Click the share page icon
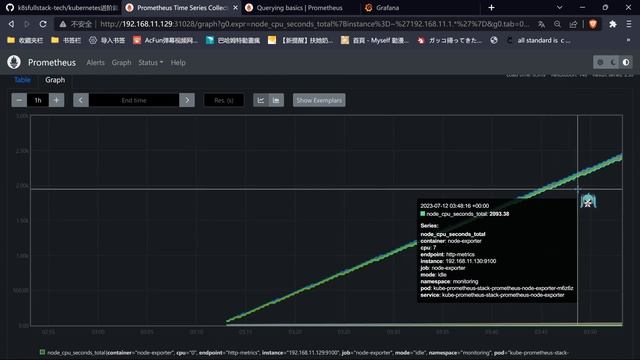This screenshot has height=360, width=640. point(573,24)
